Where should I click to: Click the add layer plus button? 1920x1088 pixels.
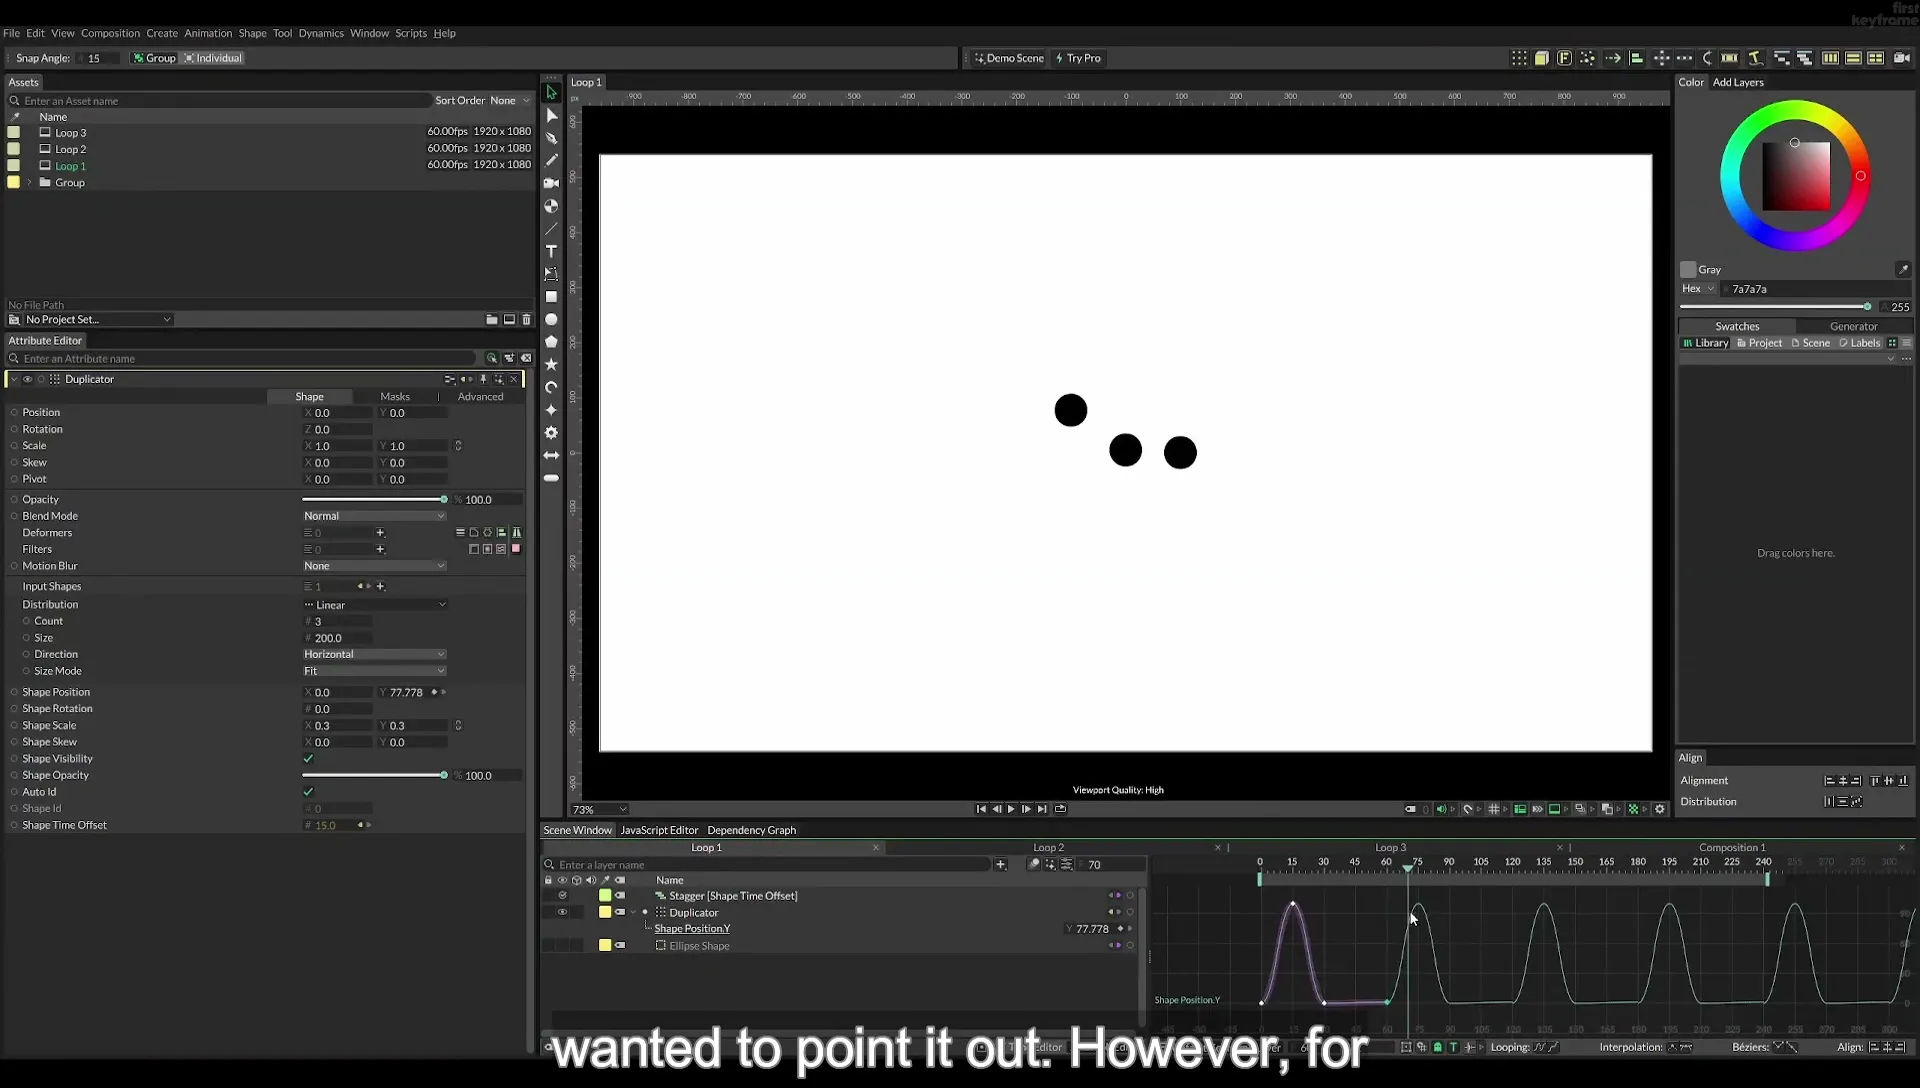pos(1000,864)
